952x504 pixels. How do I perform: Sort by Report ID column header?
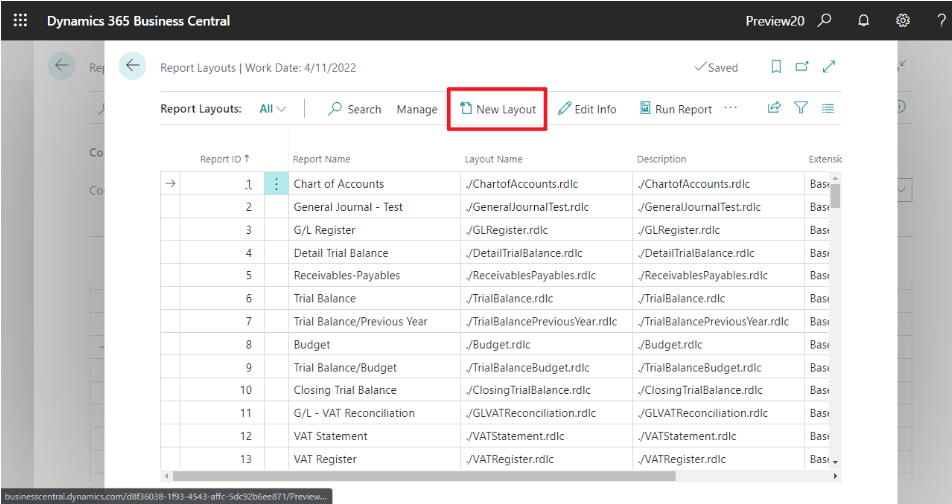coord(225,159)
